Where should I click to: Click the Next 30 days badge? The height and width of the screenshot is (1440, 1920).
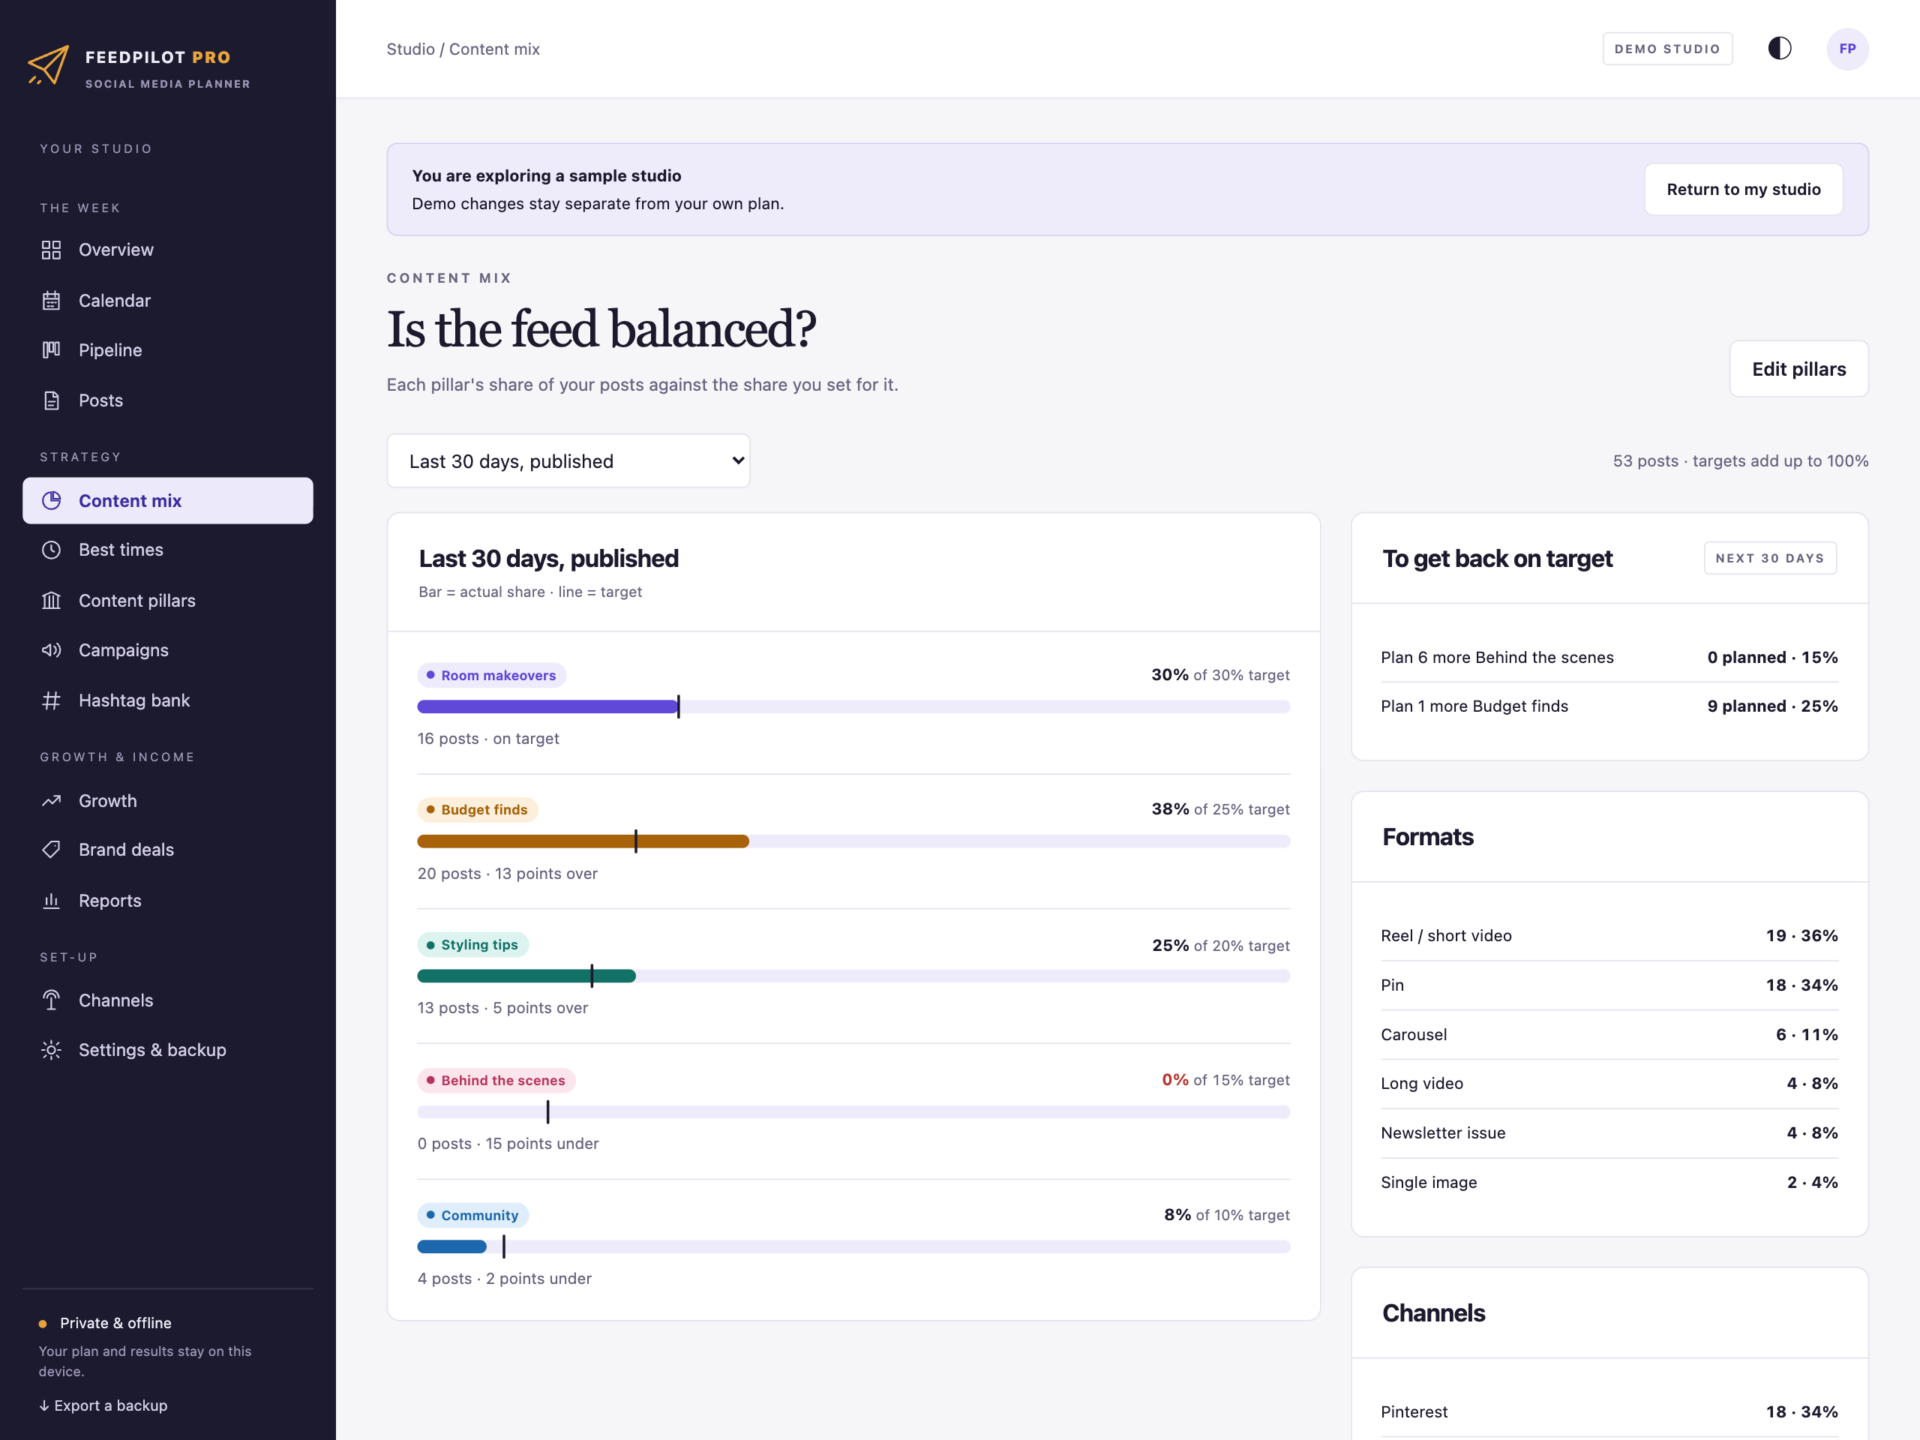(x=1769, y=558)
